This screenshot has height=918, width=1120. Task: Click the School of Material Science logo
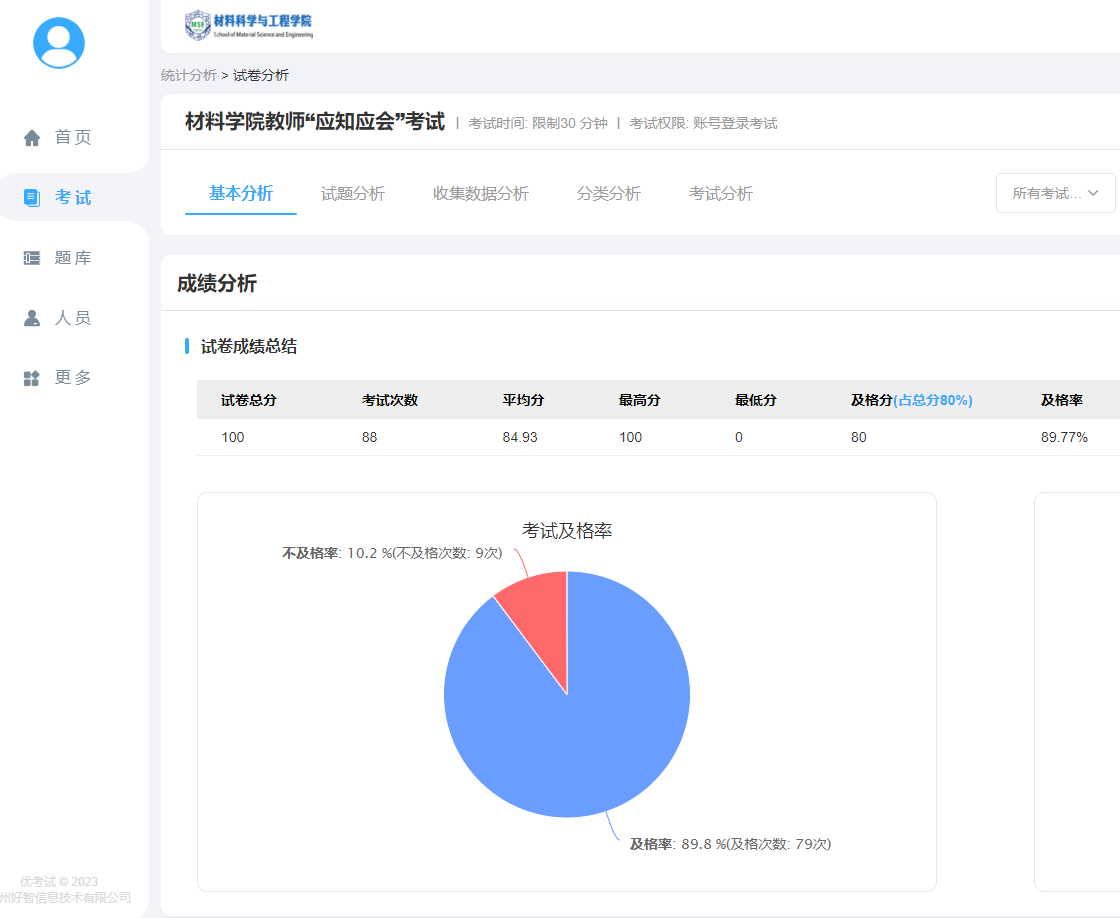(x=249, y=25)
